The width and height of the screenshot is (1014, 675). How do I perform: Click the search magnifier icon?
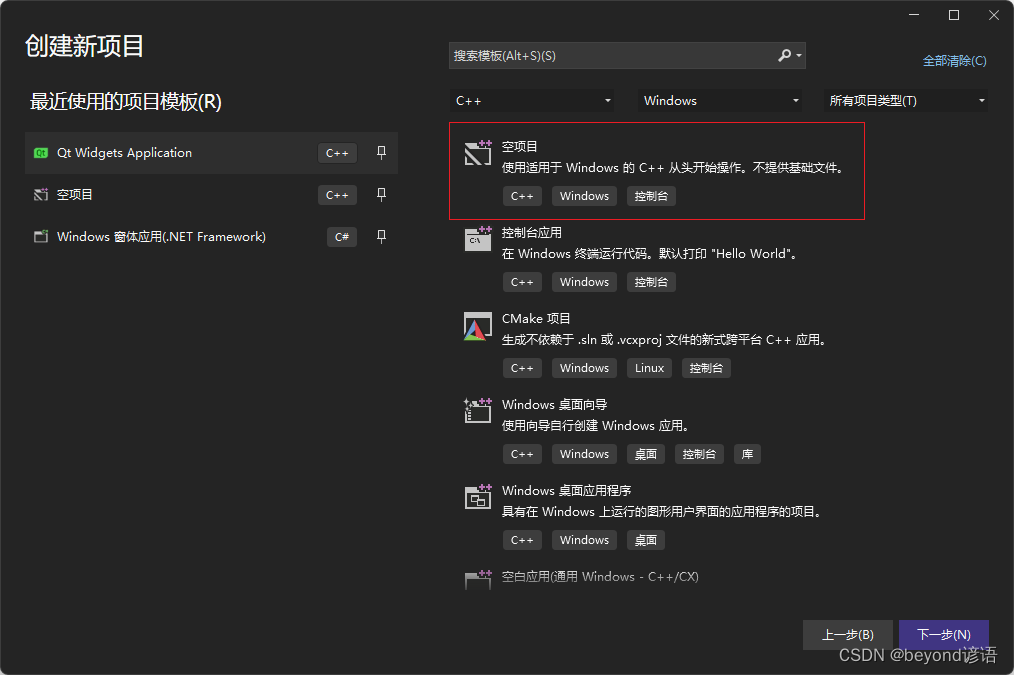pyautogui.click(x=784, y=56)
